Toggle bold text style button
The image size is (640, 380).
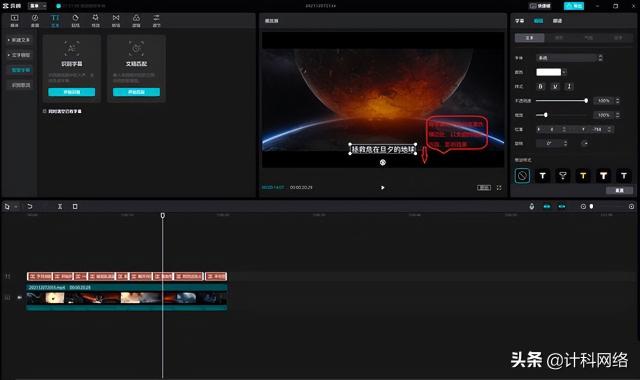(541, 87)
